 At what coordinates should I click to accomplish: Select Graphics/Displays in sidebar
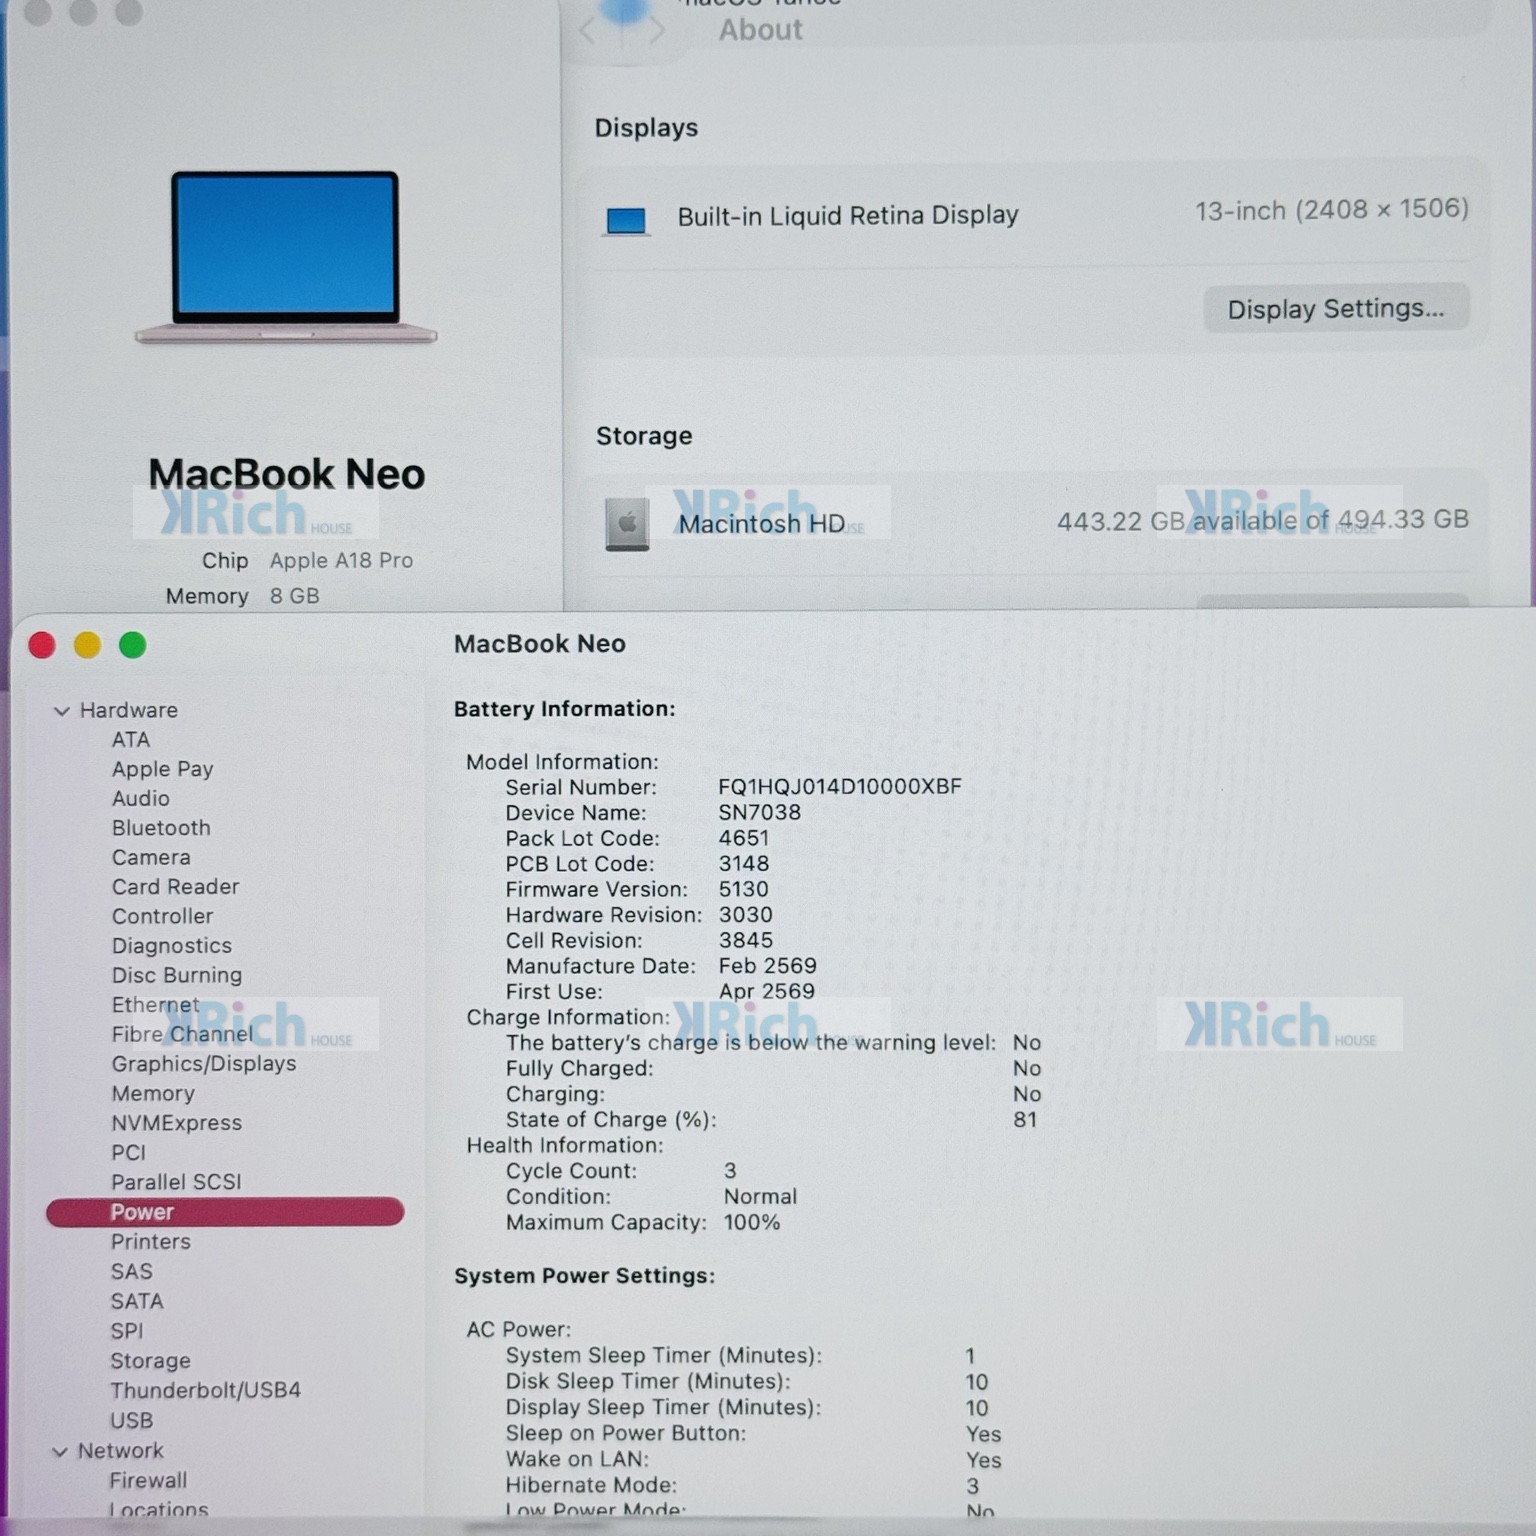point(203,1063)
